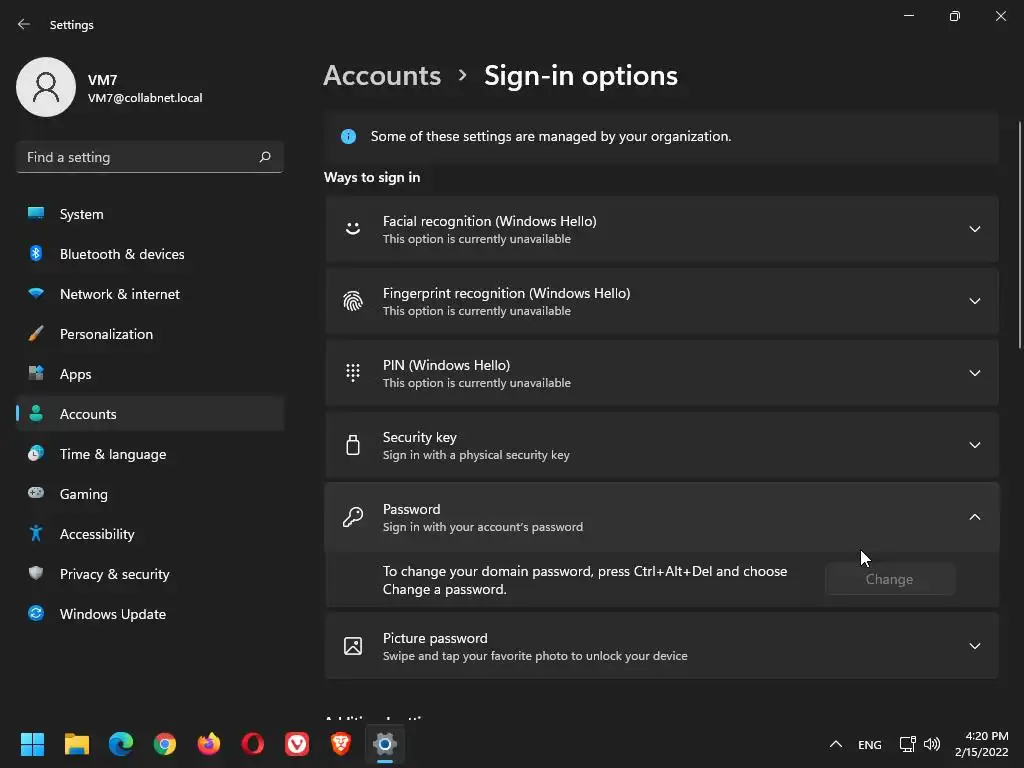Screen dimensions: 1024x768
Task: Expand PIN (Windows Hello) chevron
Action: [974, 373]
